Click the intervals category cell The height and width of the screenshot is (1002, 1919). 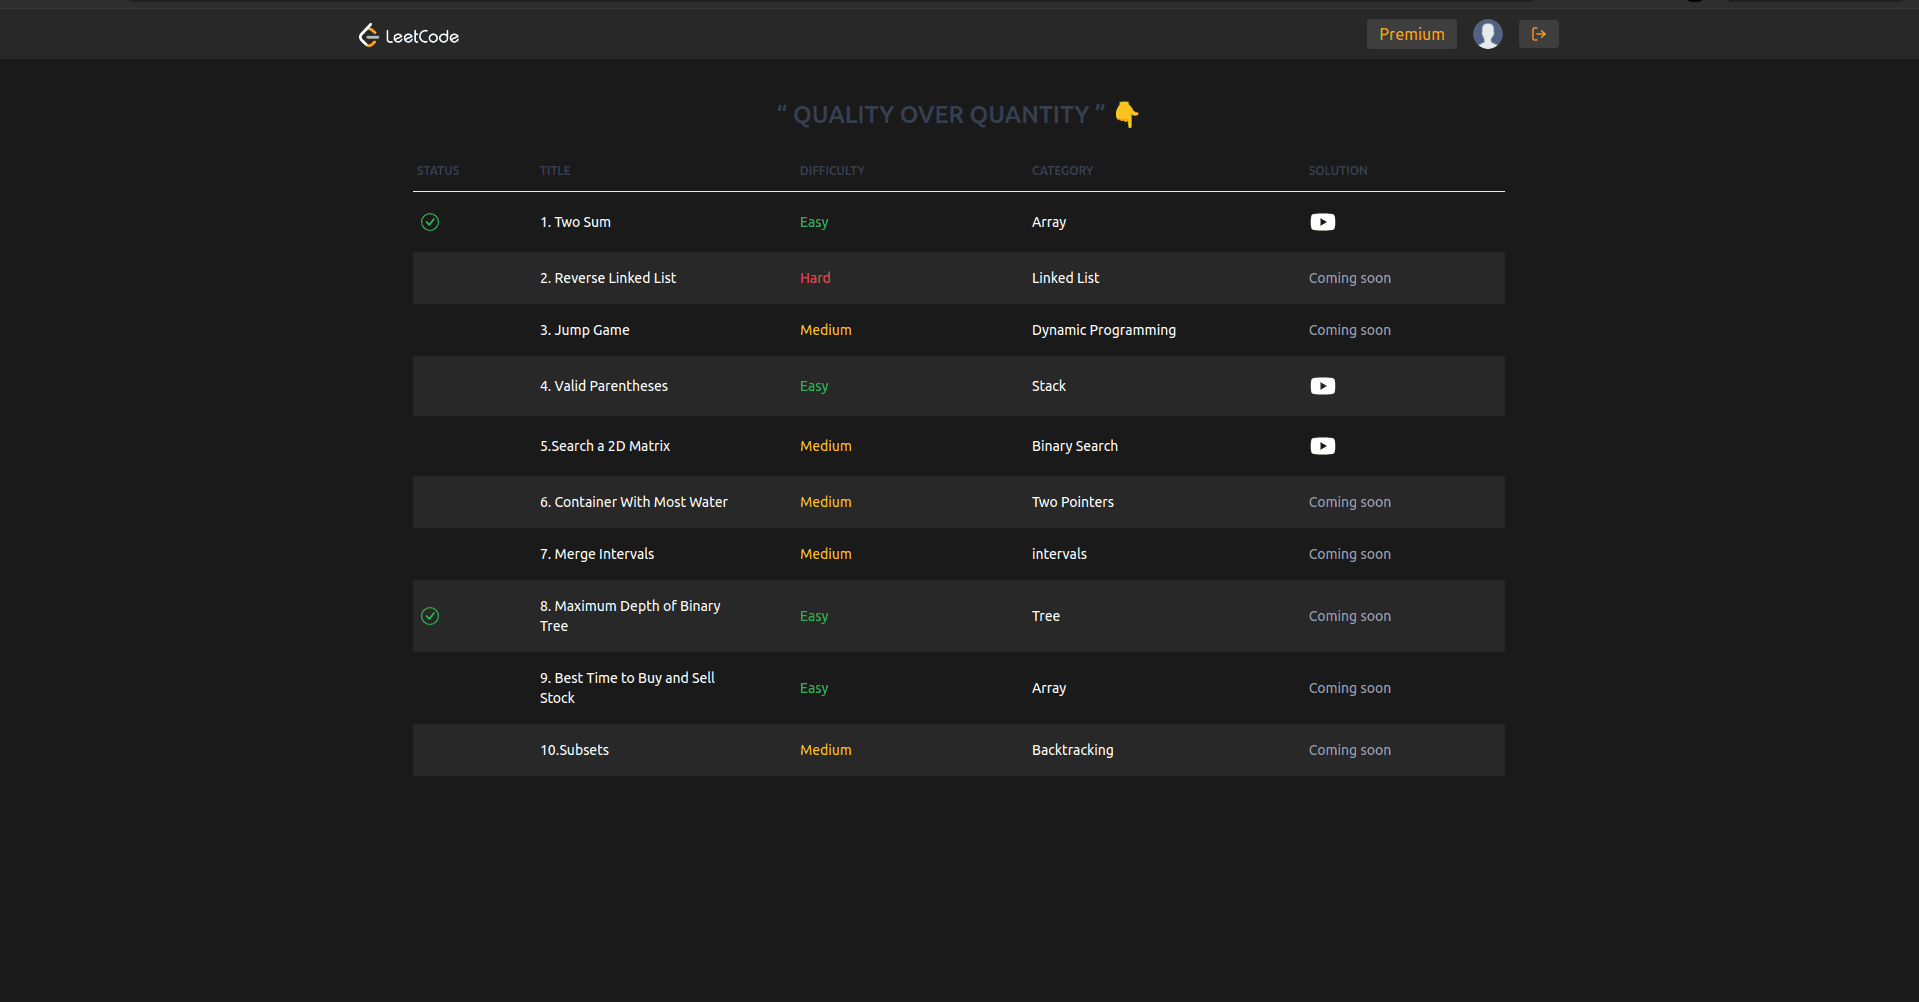tap(1059, 554)
